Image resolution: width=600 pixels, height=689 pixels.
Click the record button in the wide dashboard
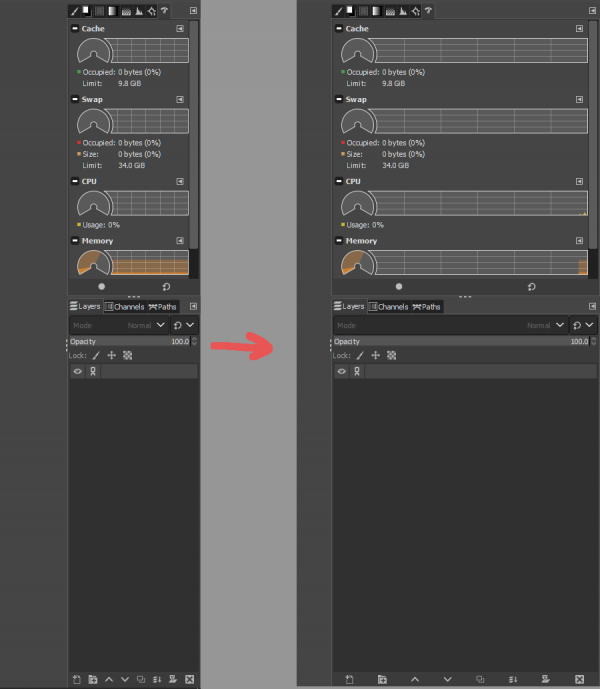coord(399,286)
